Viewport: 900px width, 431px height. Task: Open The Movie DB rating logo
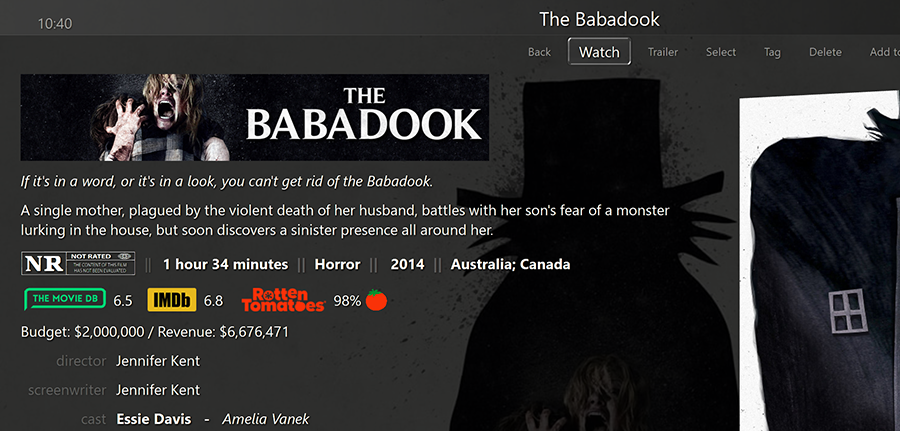coord(65,299)
